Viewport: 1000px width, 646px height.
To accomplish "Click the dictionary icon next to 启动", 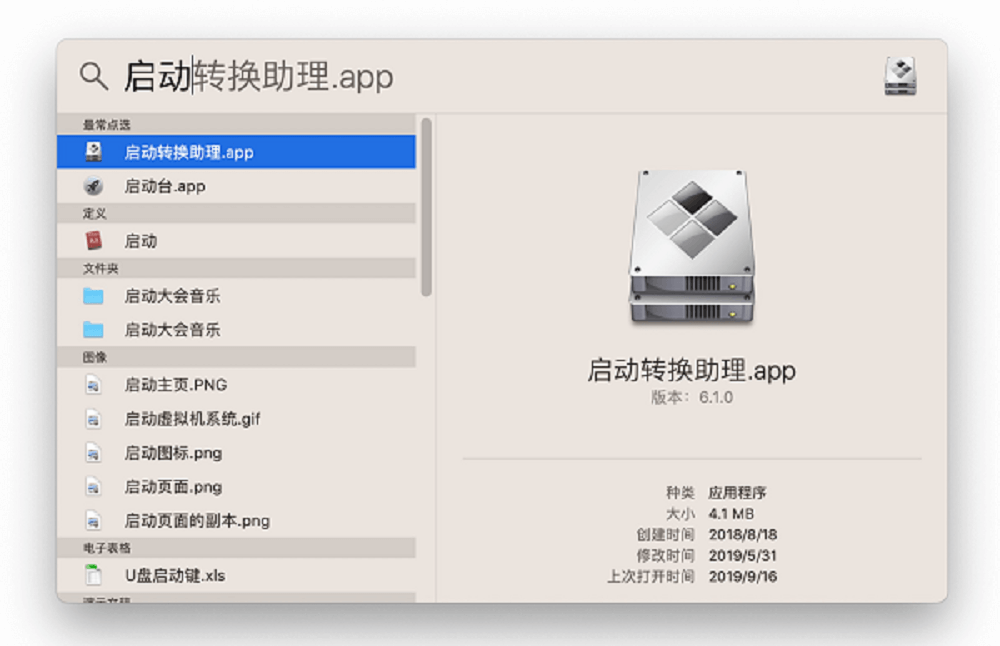I will click(95, 240).
